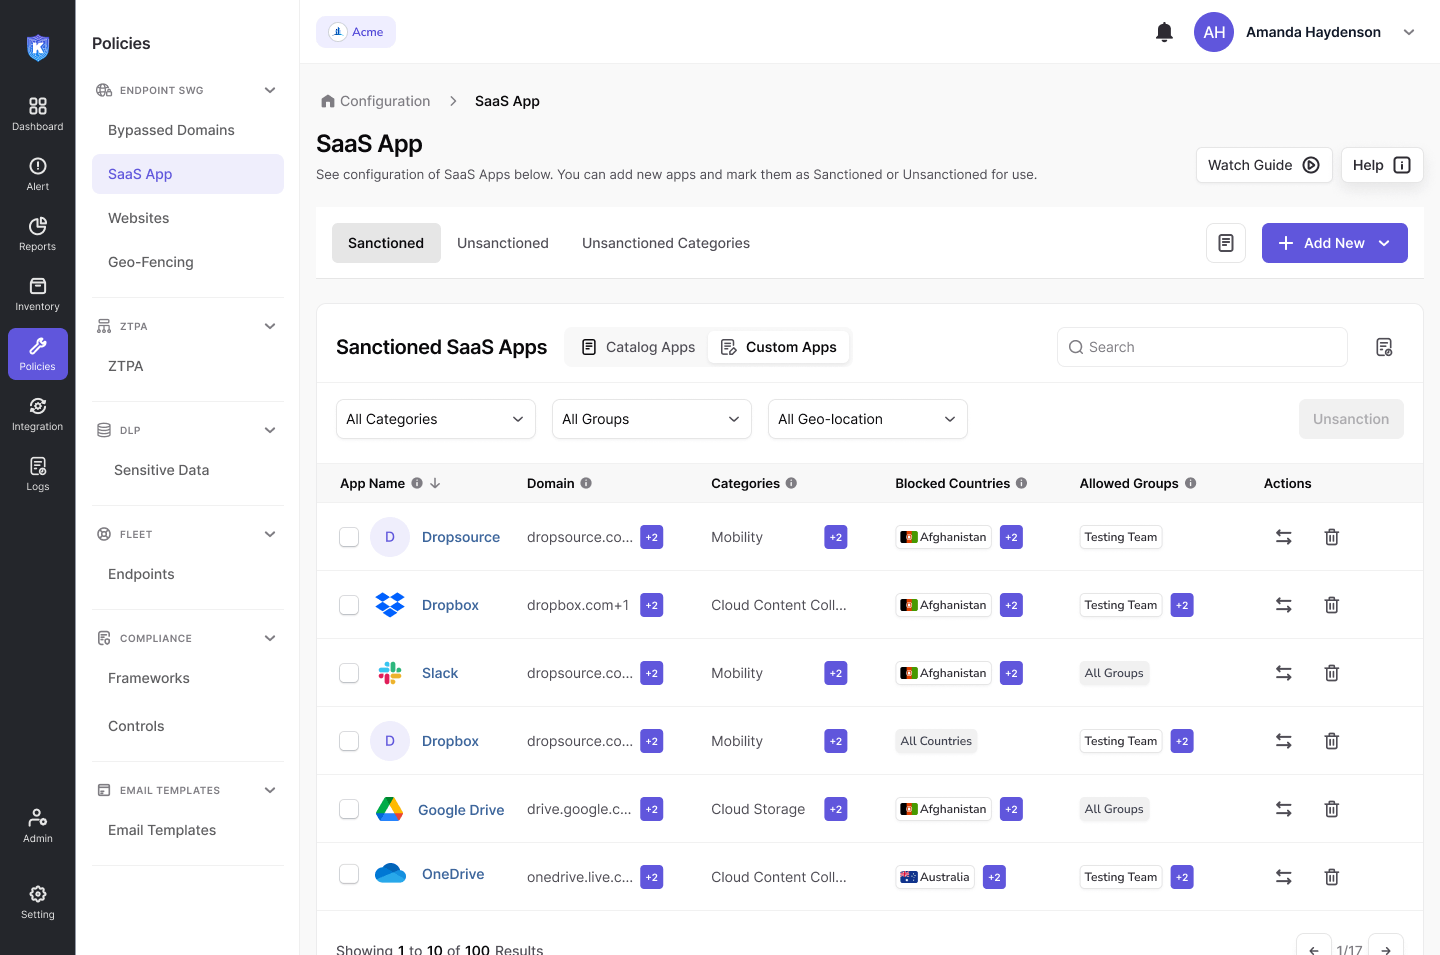The height and width of the screenshot is (955, 1440).
Task: Expand the All Geo-location filter
Action: pyautogui.click(x=867, y=419)
